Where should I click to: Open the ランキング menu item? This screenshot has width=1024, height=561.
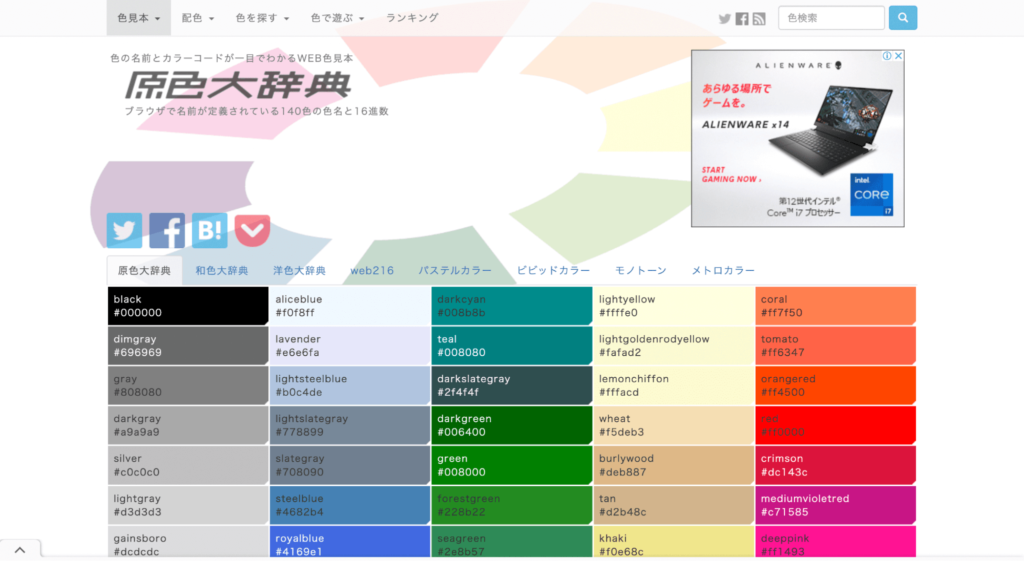pyautogui.click(x=412, y=18)
